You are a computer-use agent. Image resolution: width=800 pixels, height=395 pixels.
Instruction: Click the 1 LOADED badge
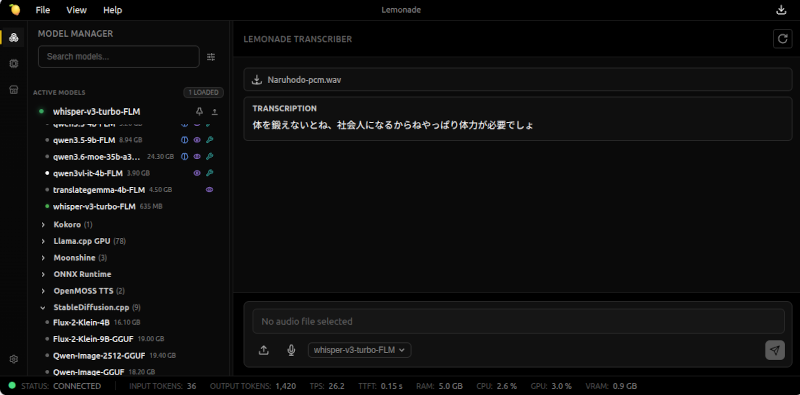(x=204, y=92)
